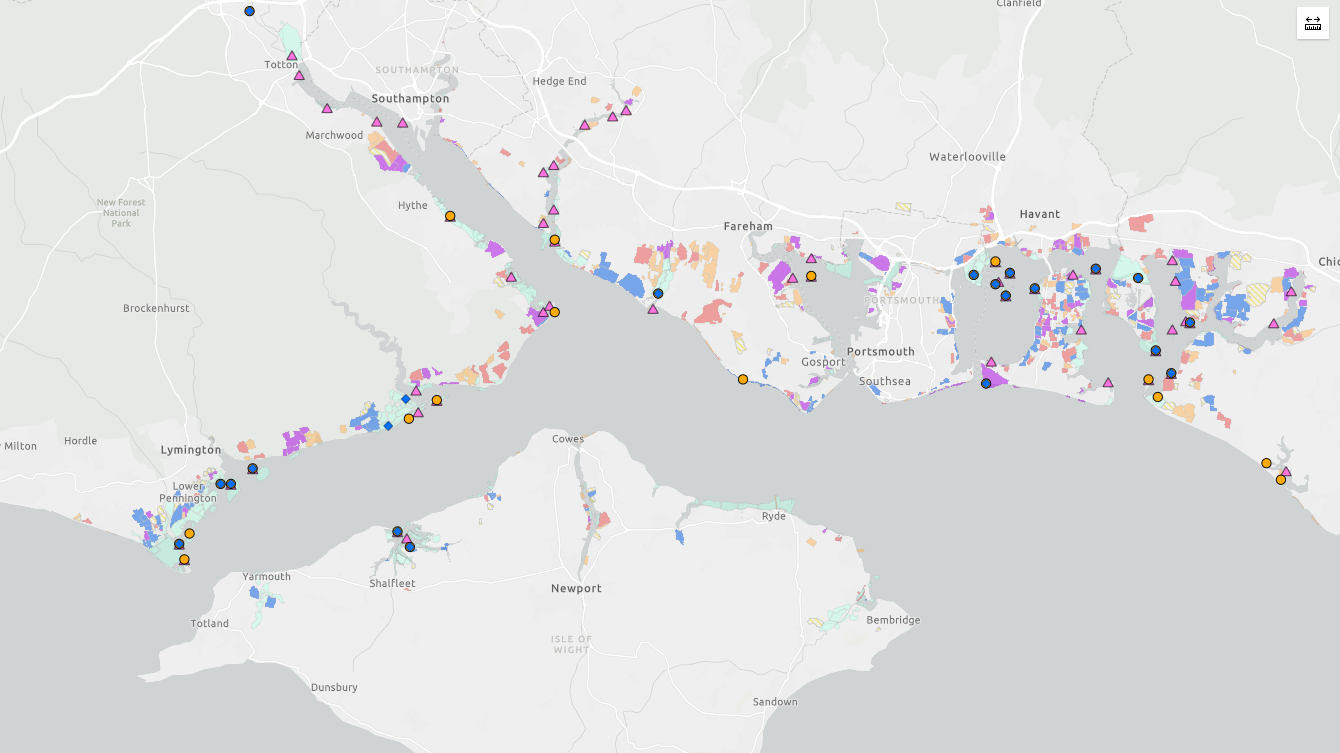Select the blue circle marker northwest of Totton
Image resolution: width=1340 pixels, height=753 pixels.
point(249,11)
